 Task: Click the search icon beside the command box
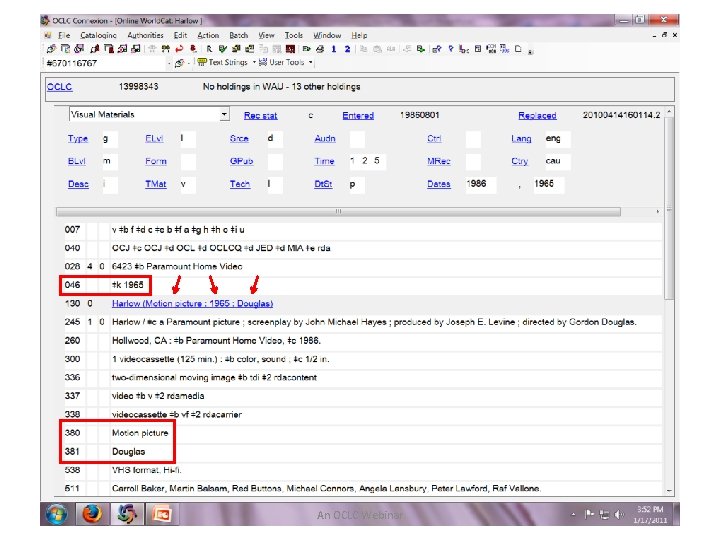point(180,63)
